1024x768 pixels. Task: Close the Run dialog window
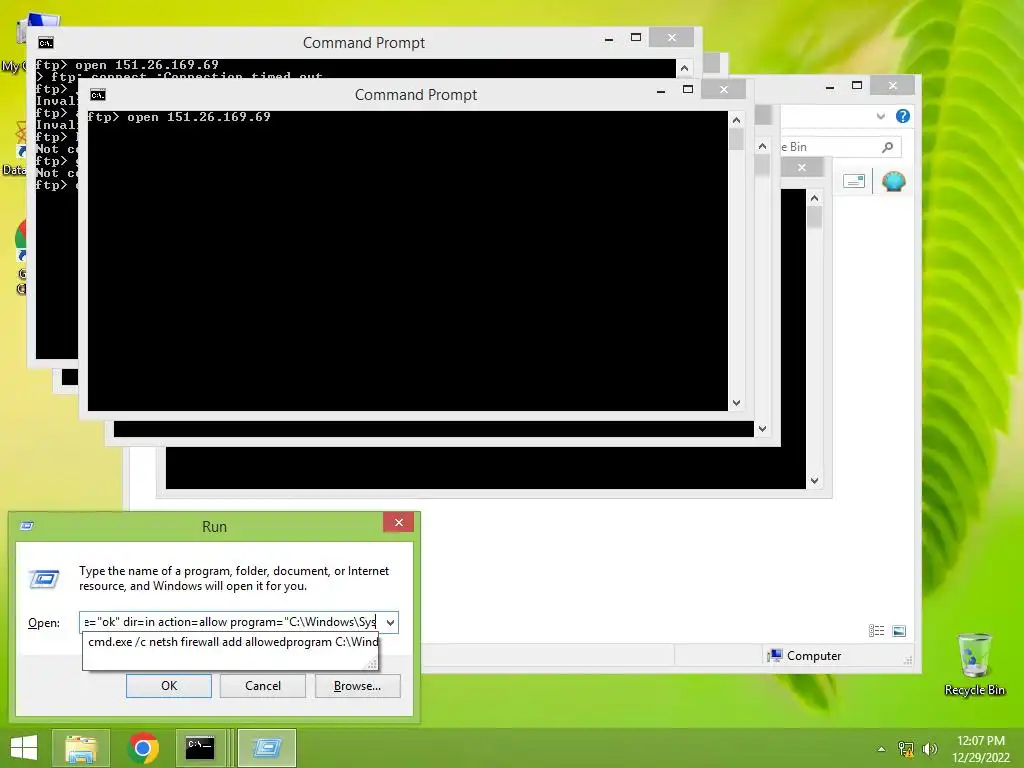[x=398, y=522]
